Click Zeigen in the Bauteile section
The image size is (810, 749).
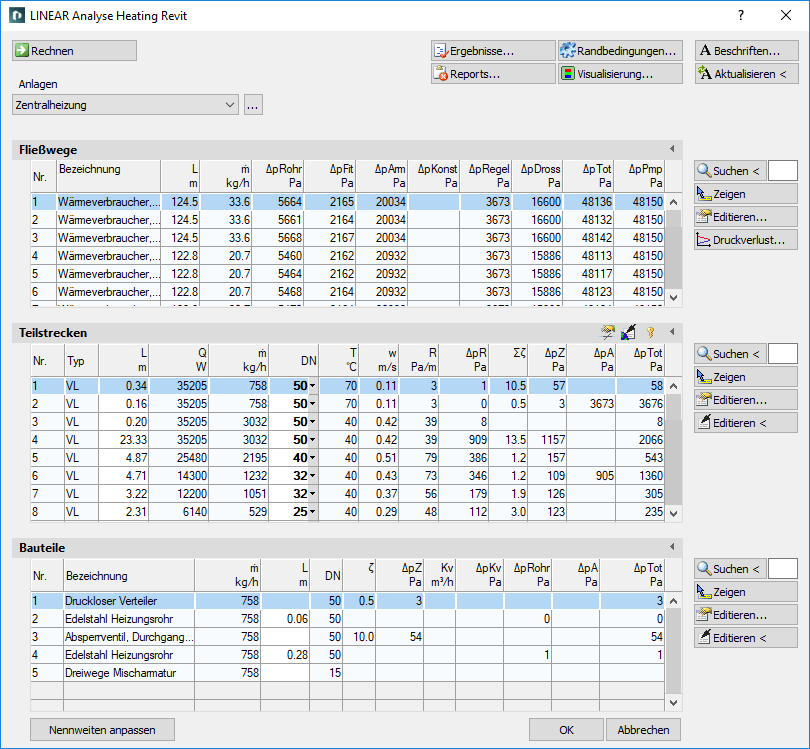click(746, 592)
